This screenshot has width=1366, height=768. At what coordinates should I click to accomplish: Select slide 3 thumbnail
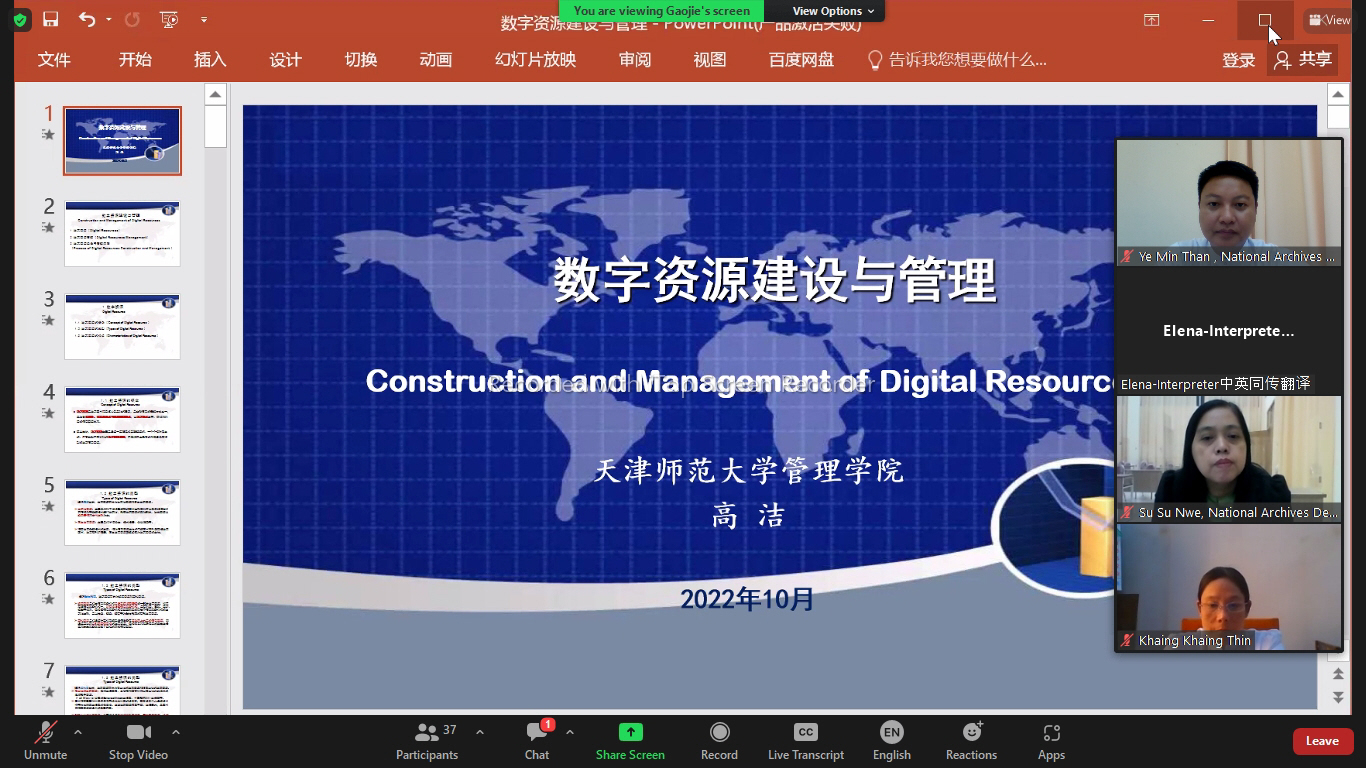(122, 327)
